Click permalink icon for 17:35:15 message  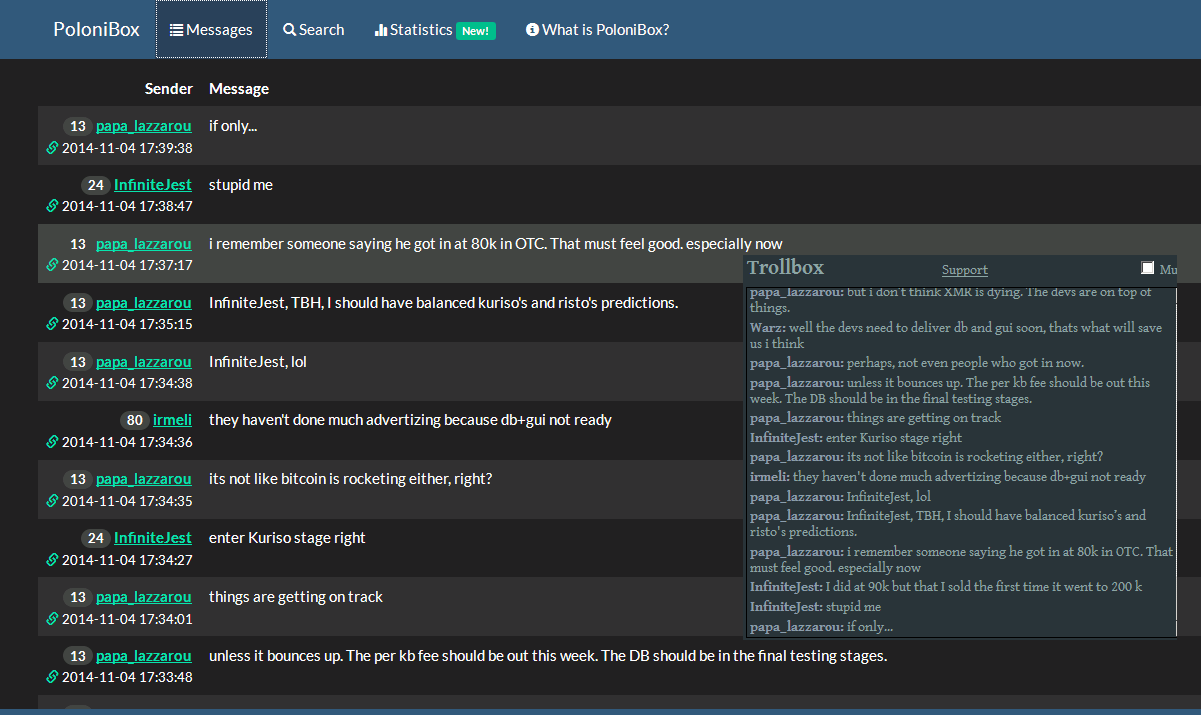point(53,325)
